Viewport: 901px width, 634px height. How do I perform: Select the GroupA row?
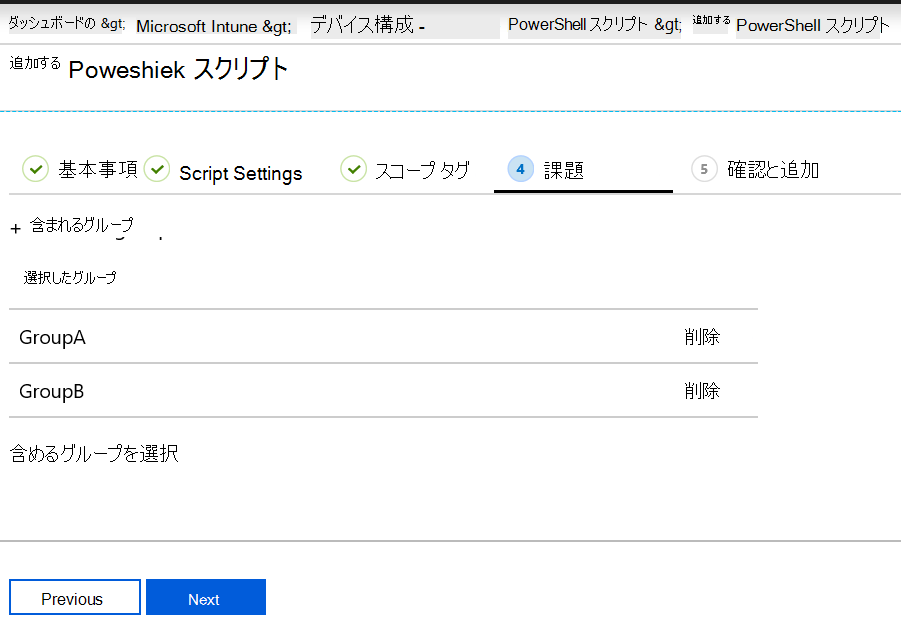click(x=383, y=336)
